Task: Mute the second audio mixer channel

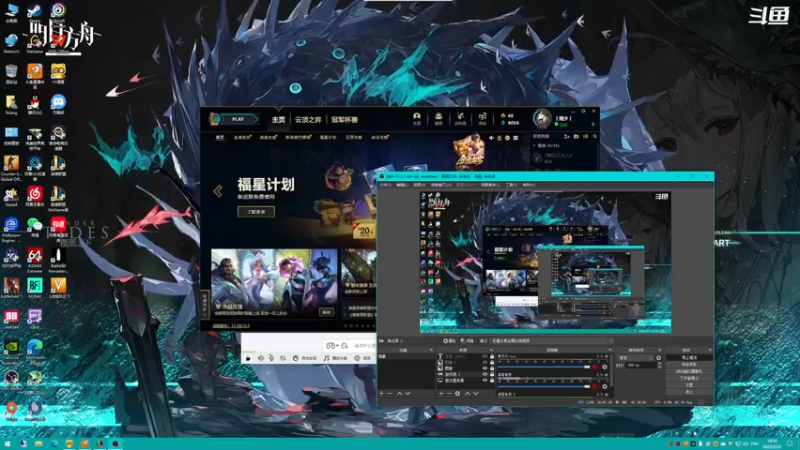Action: pyautogui.click(x=596, y=386)
